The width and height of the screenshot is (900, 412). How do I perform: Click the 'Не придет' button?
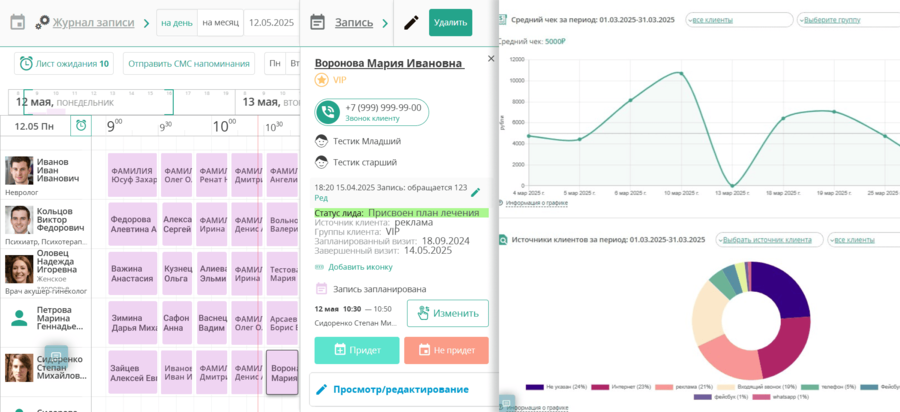point(446,350)
